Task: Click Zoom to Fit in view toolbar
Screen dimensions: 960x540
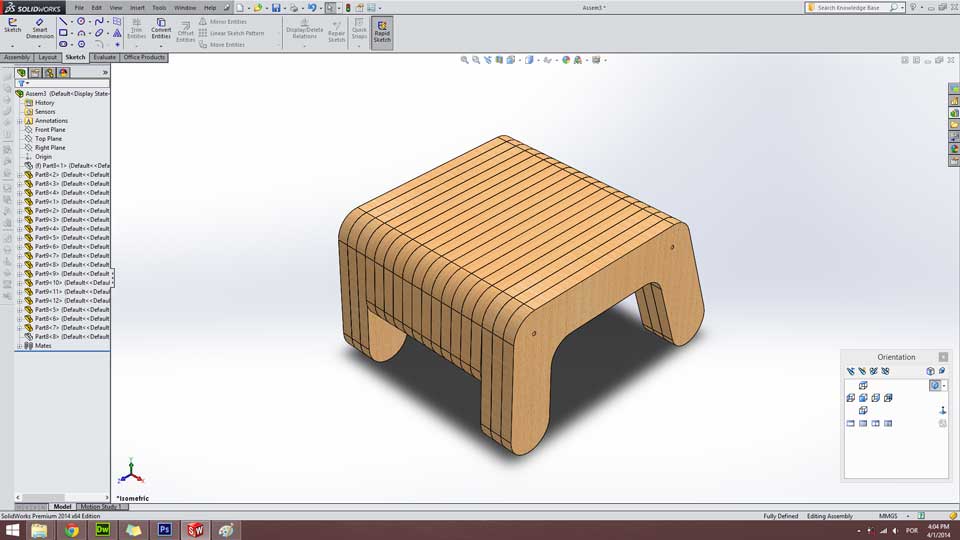Action: coord(465,60)
